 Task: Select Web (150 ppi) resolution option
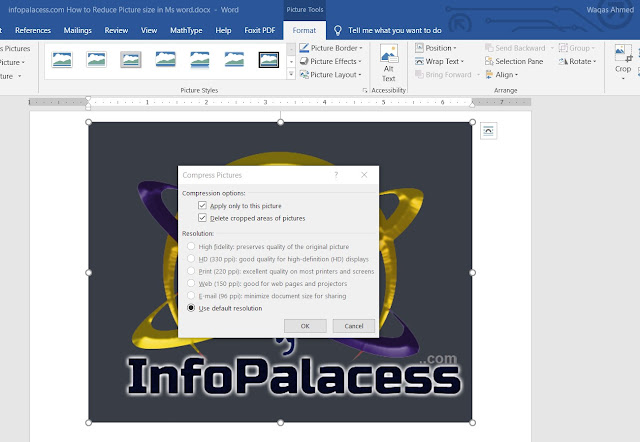[x=191, y=283]
